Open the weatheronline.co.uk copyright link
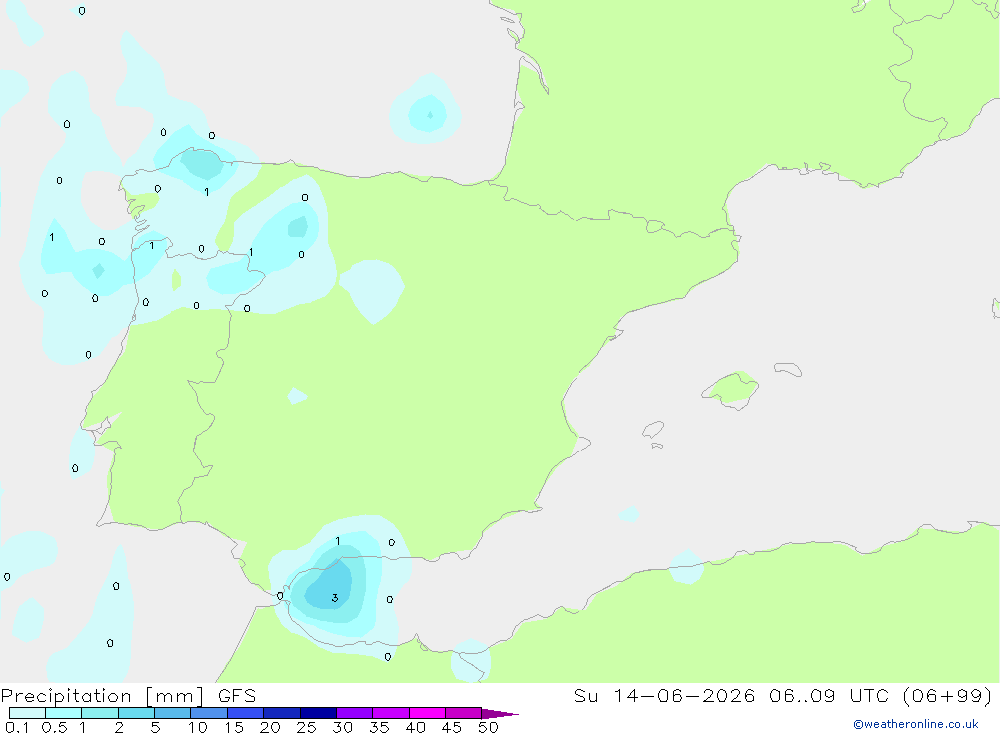This screenshot has height=733, width=1000. [x=916, y=724]
